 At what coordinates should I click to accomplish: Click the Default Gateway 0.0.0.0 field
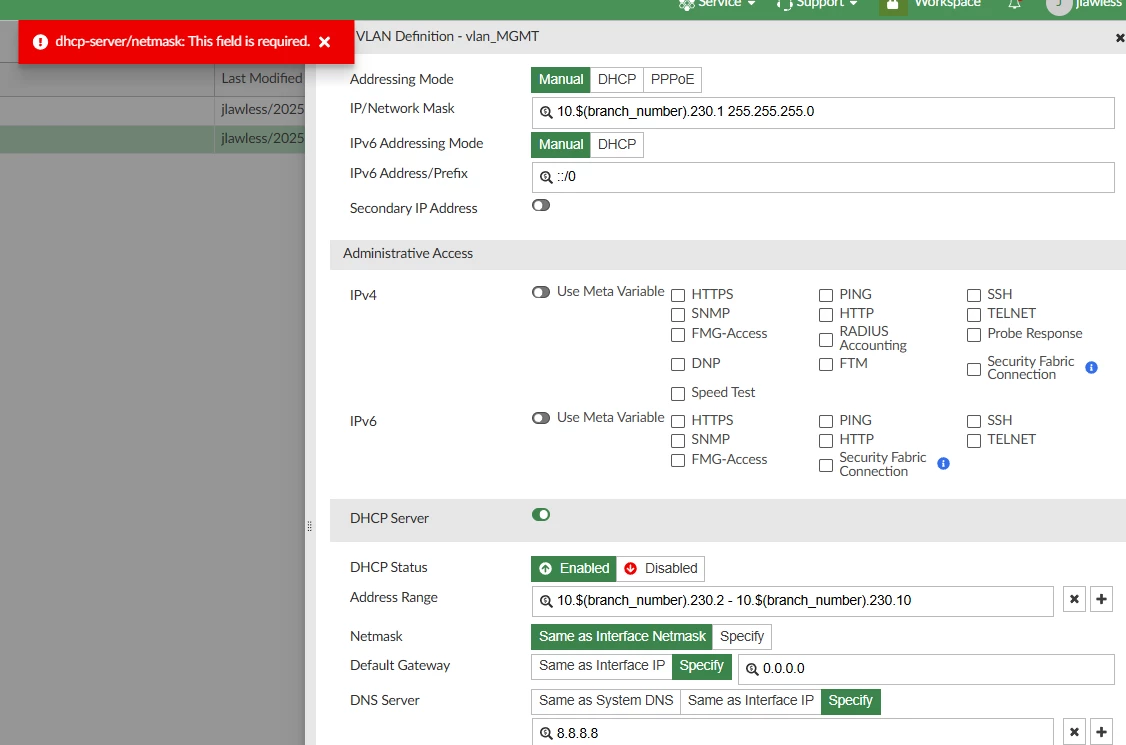pos(926,669)
